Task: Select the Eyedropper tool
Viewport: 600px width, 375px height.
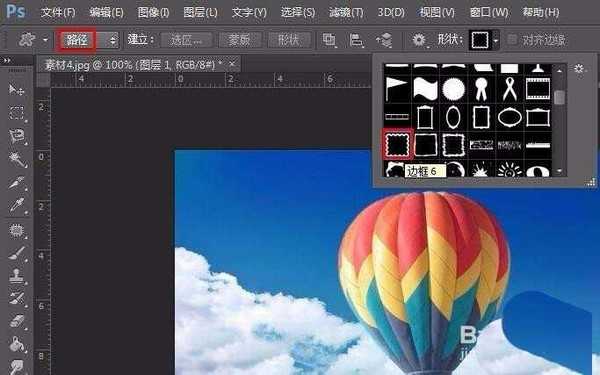Action: [x=16, y=206]
